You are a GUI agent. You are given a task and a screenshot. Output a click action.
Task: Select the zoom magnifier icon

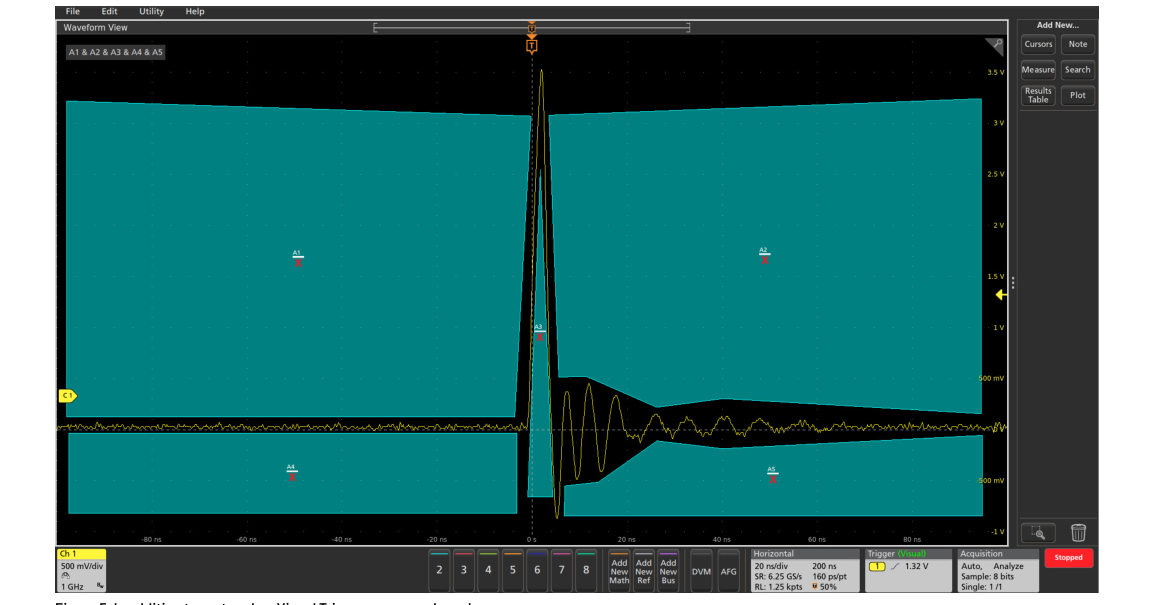pos(1038,532)
